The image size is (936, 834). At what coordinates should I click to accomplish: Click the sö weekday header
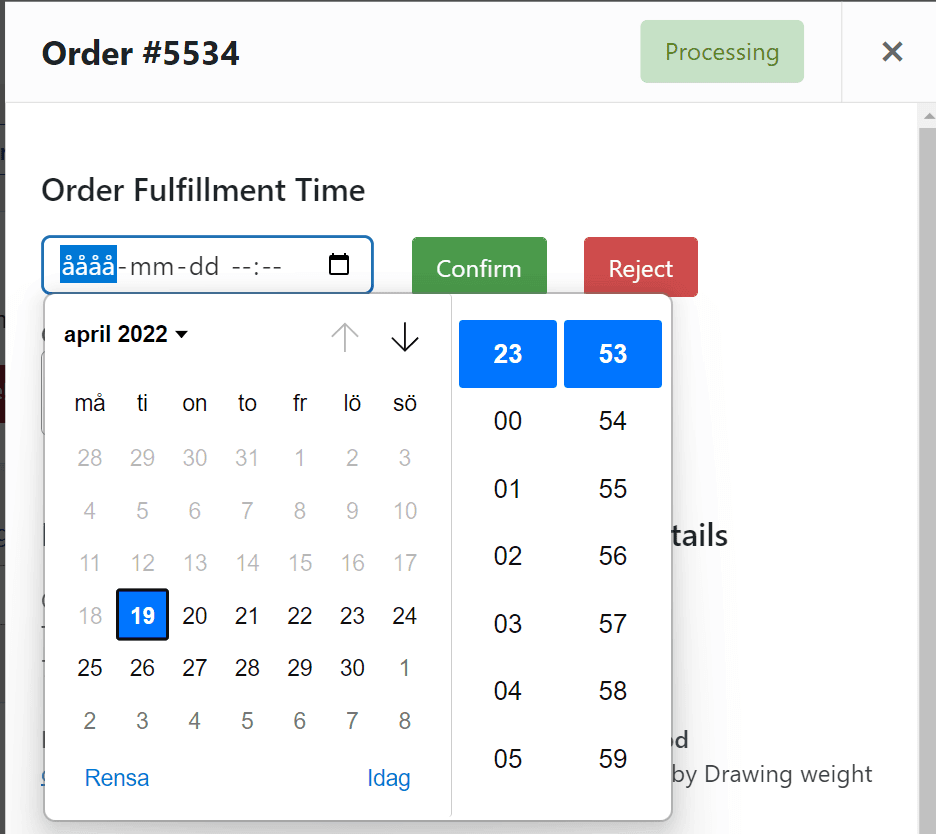tap(405, 403)
